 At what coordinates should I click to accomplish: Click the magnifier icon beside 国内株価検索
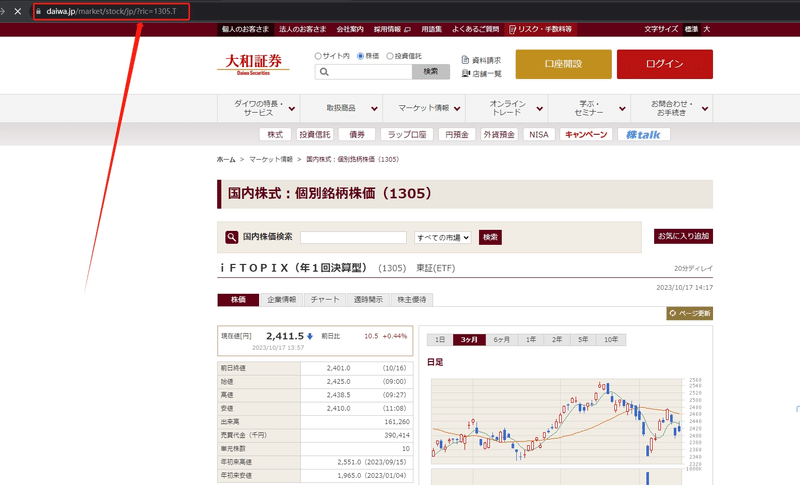pyautogui.click(x=232, y=237)
